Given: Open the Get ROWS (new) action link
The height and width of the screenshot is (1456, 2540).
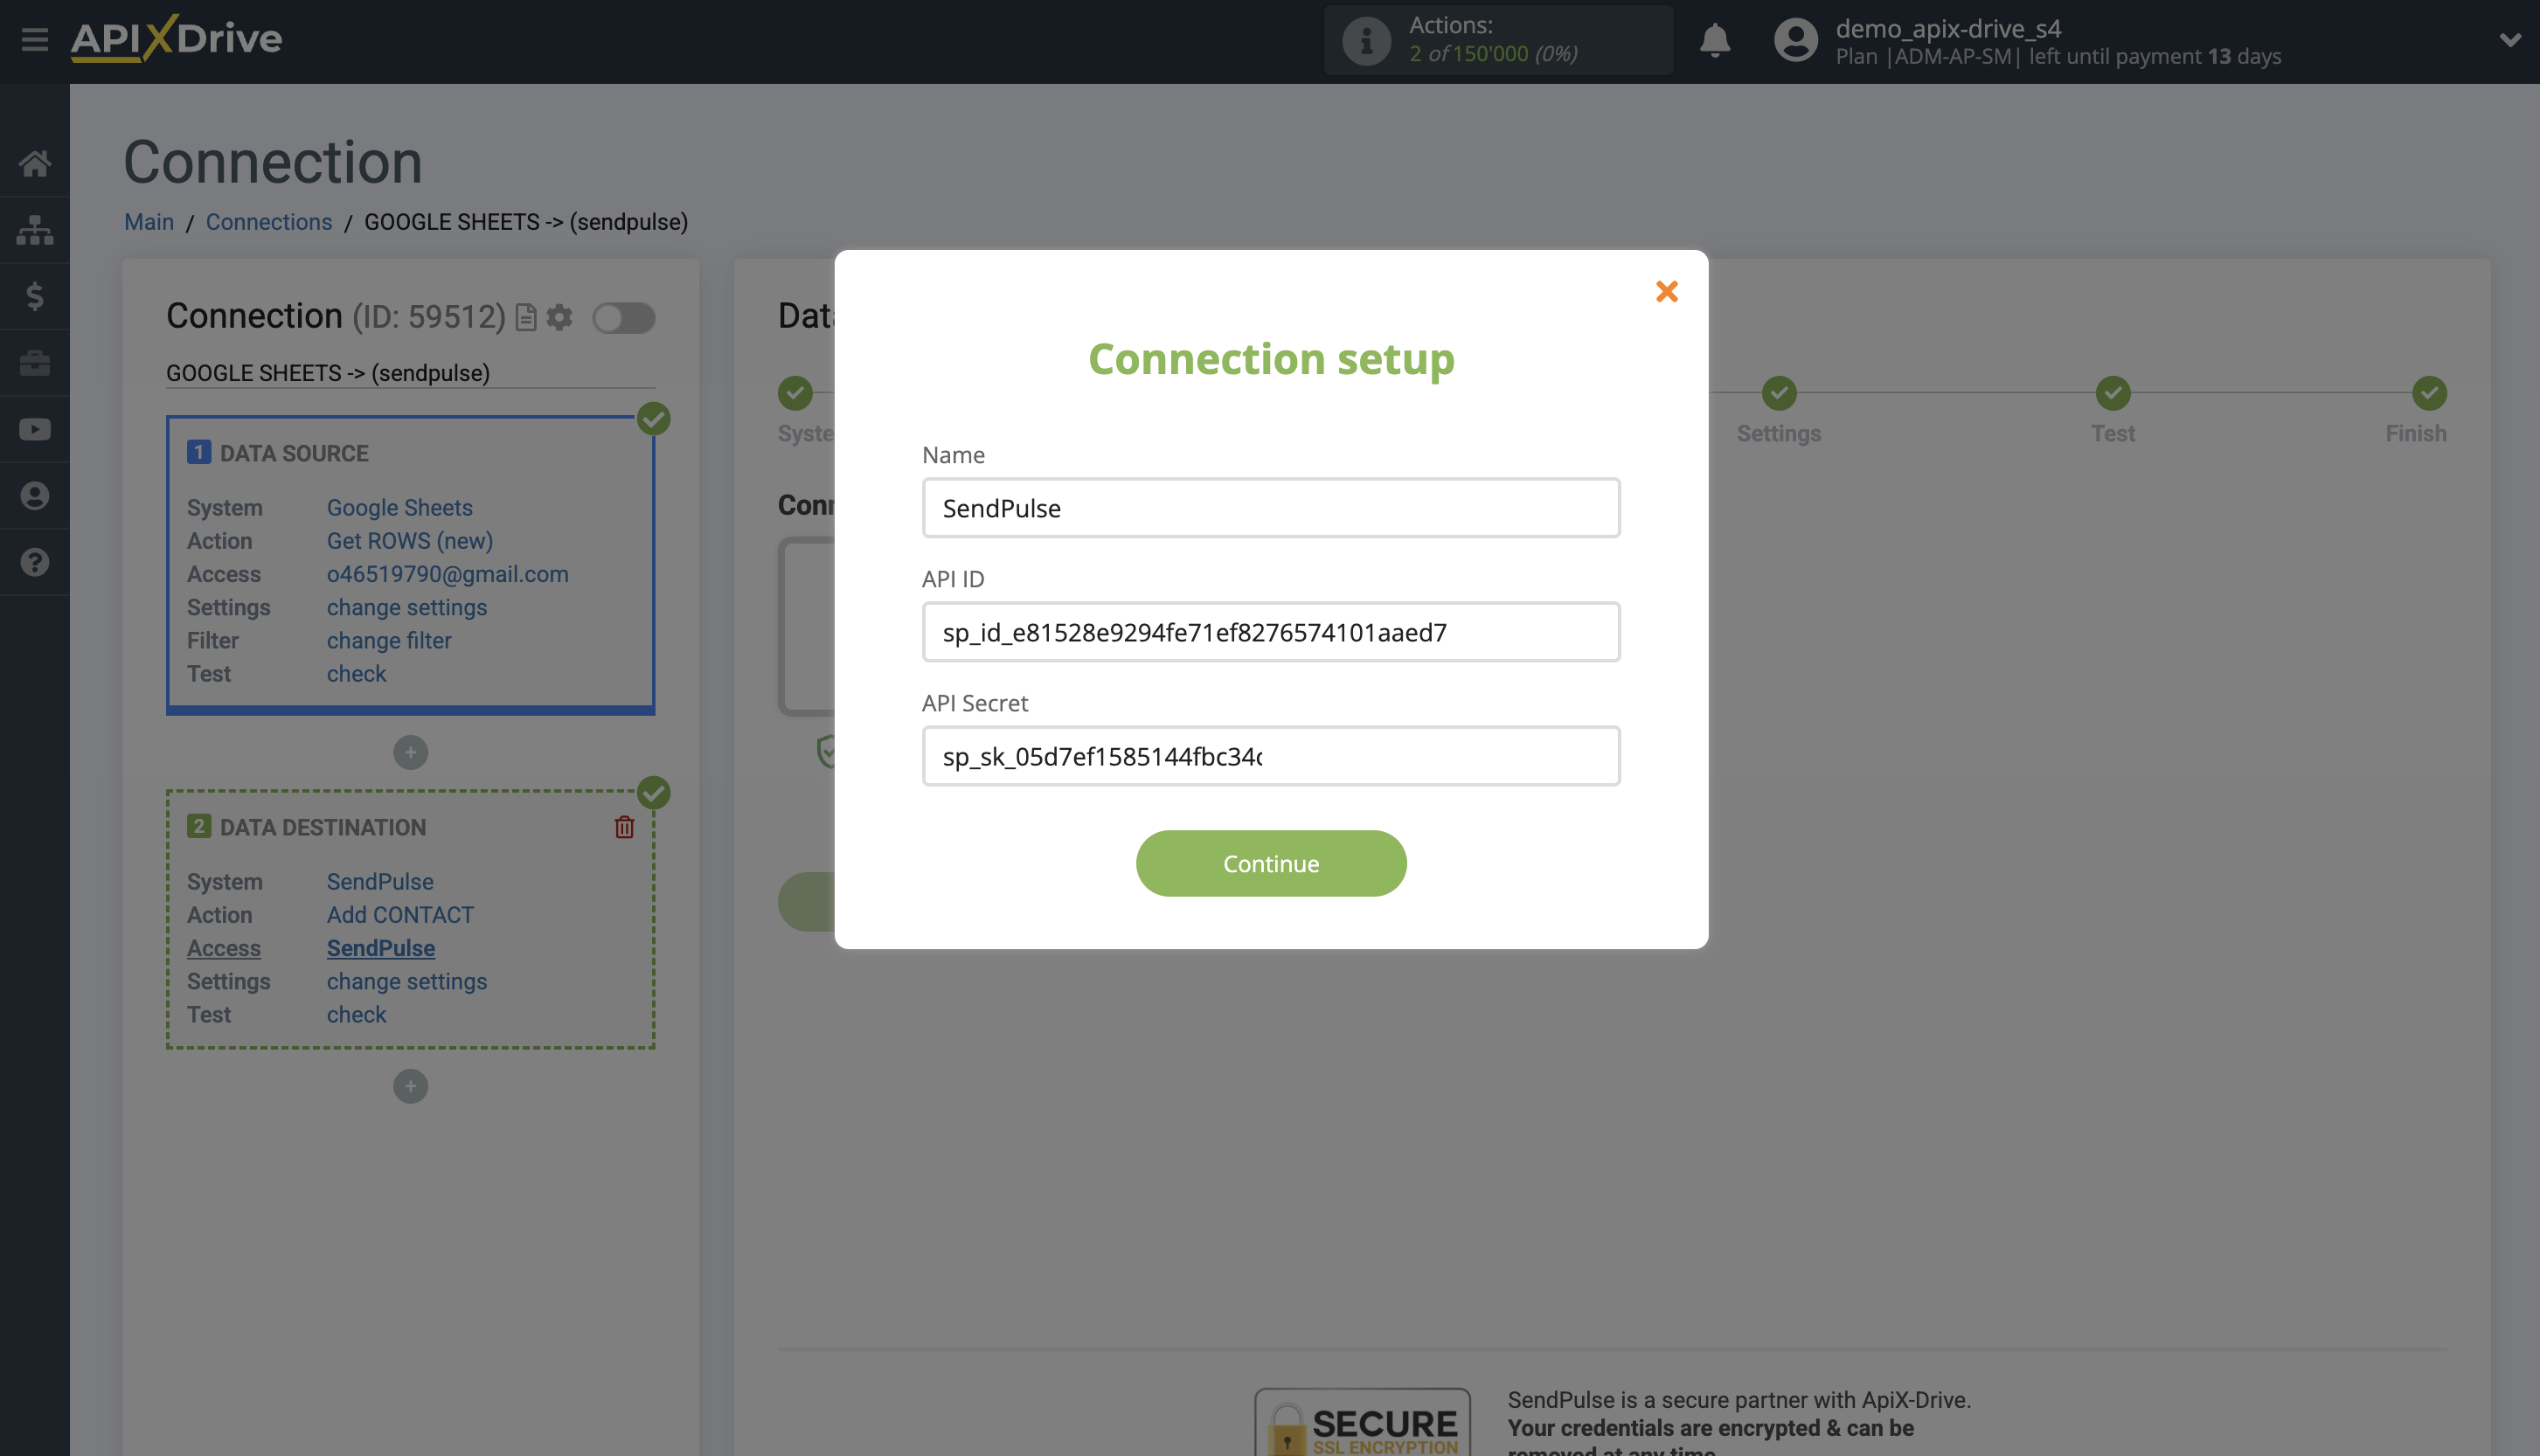Looking at the screenshot, I should tap(410, 541).
